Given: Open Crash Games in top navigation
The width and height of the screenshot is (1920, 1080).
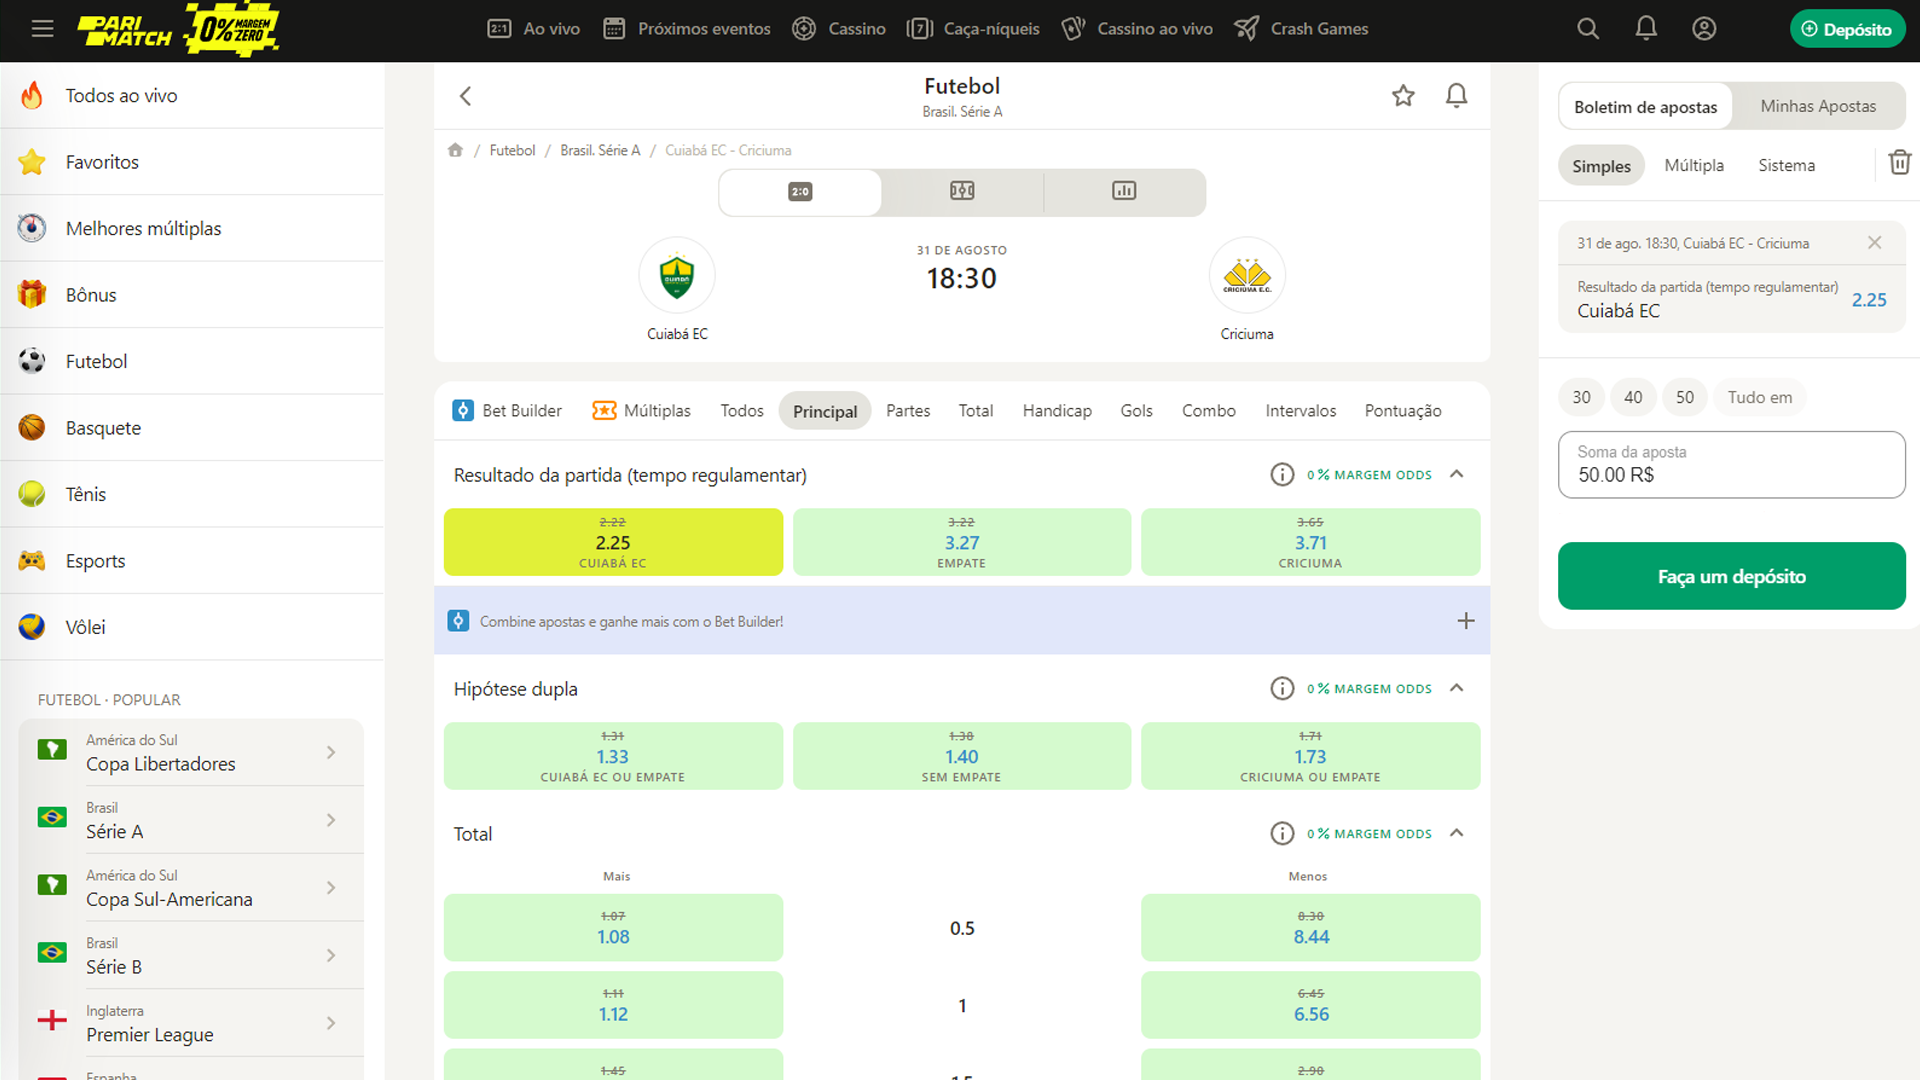Looking at the screenshot, I should (1301, 29).
